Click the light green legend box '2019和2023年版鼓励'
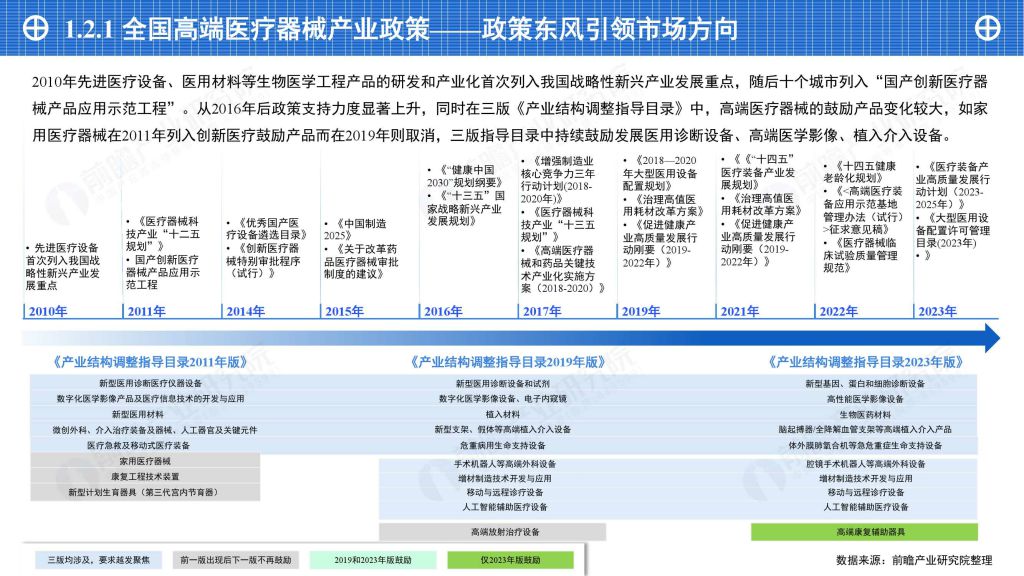Image resolution: width=1024 pixels, height=576 pixels. (373, 560)
